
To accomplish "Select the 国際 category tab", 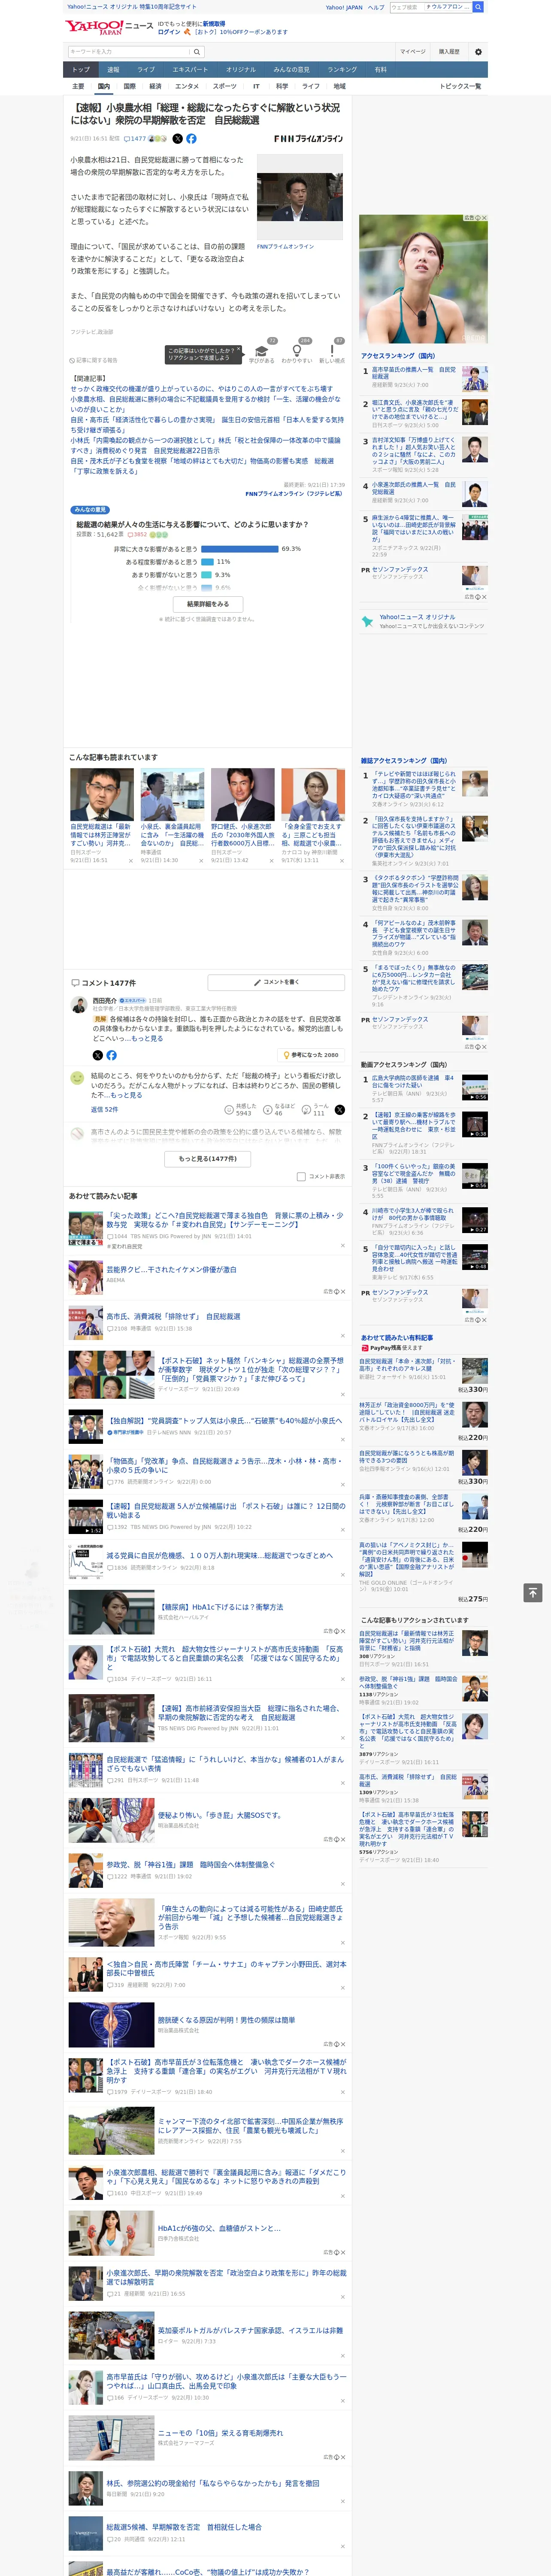I will pyautogui.click(x=129, y=87).
